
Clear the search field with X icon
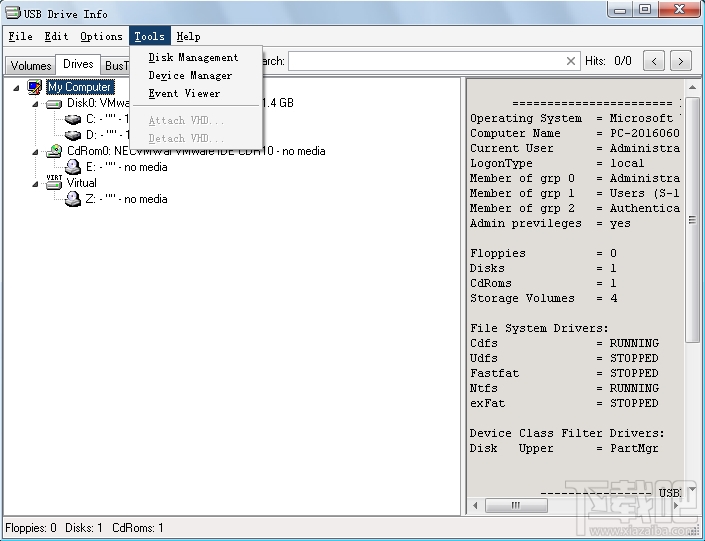coord(571,61)
